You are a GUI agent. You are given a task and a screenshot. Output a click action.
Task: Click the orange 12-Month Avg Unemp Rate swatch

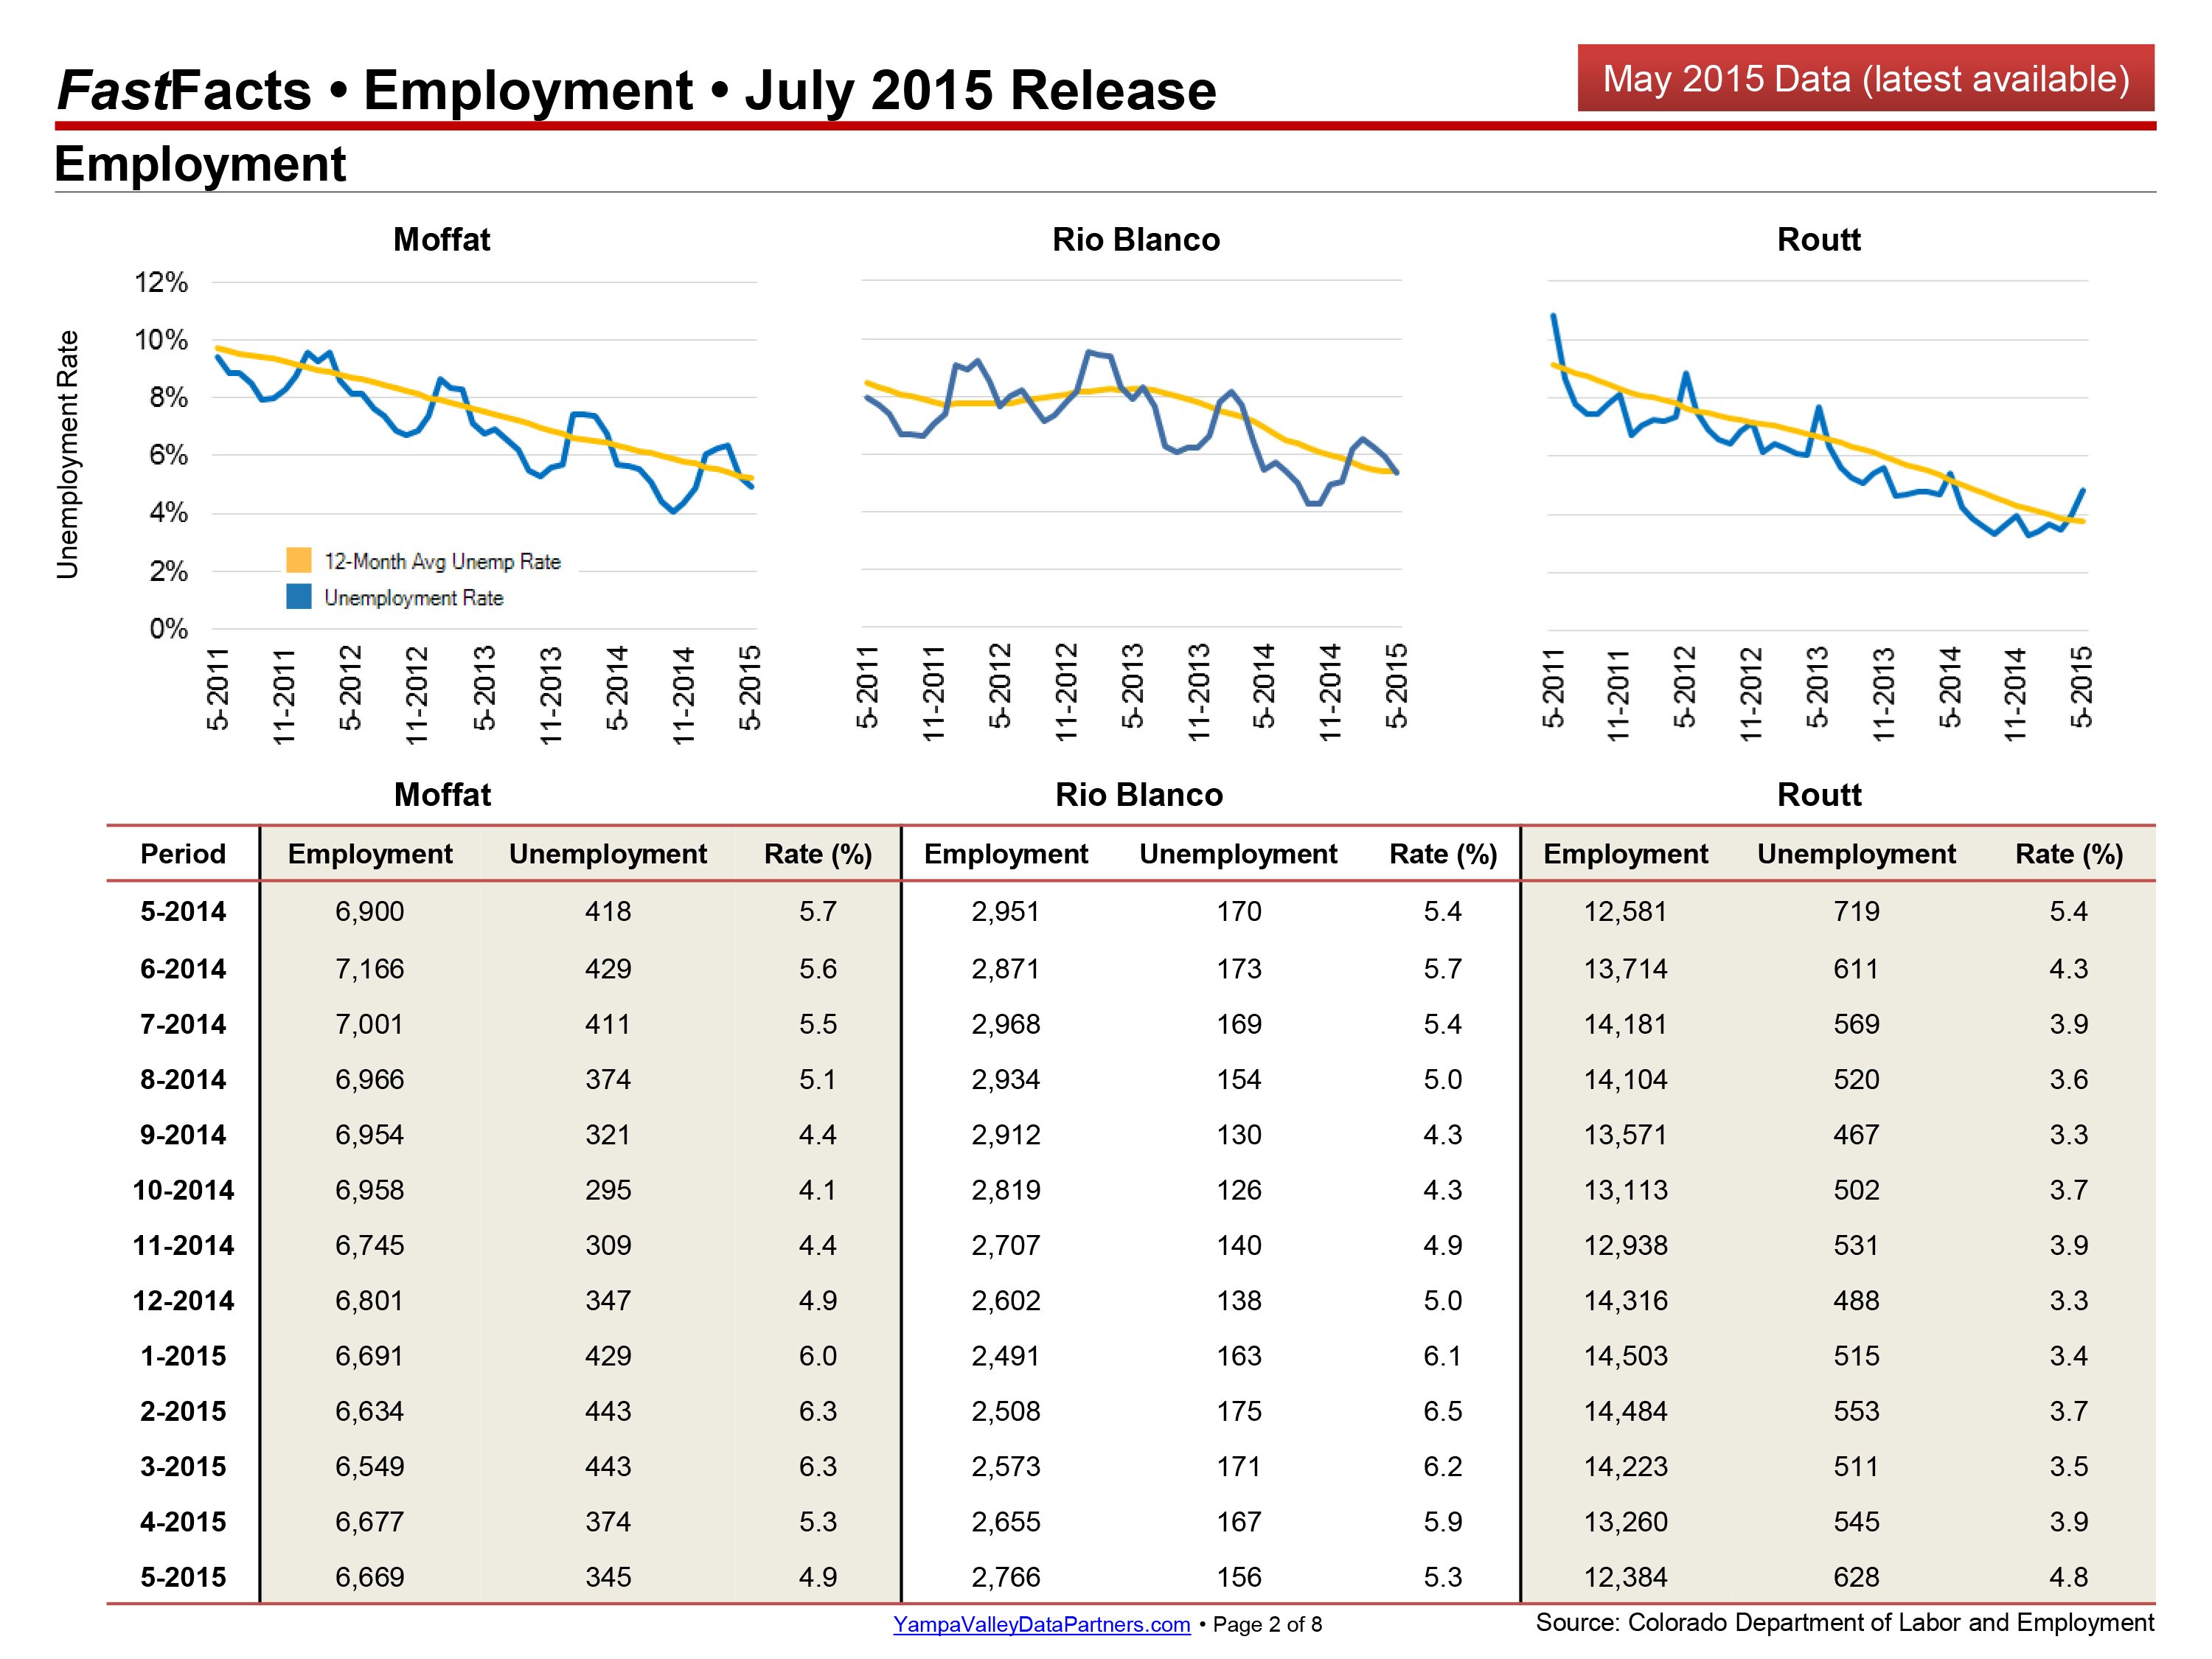pos(299,560)
